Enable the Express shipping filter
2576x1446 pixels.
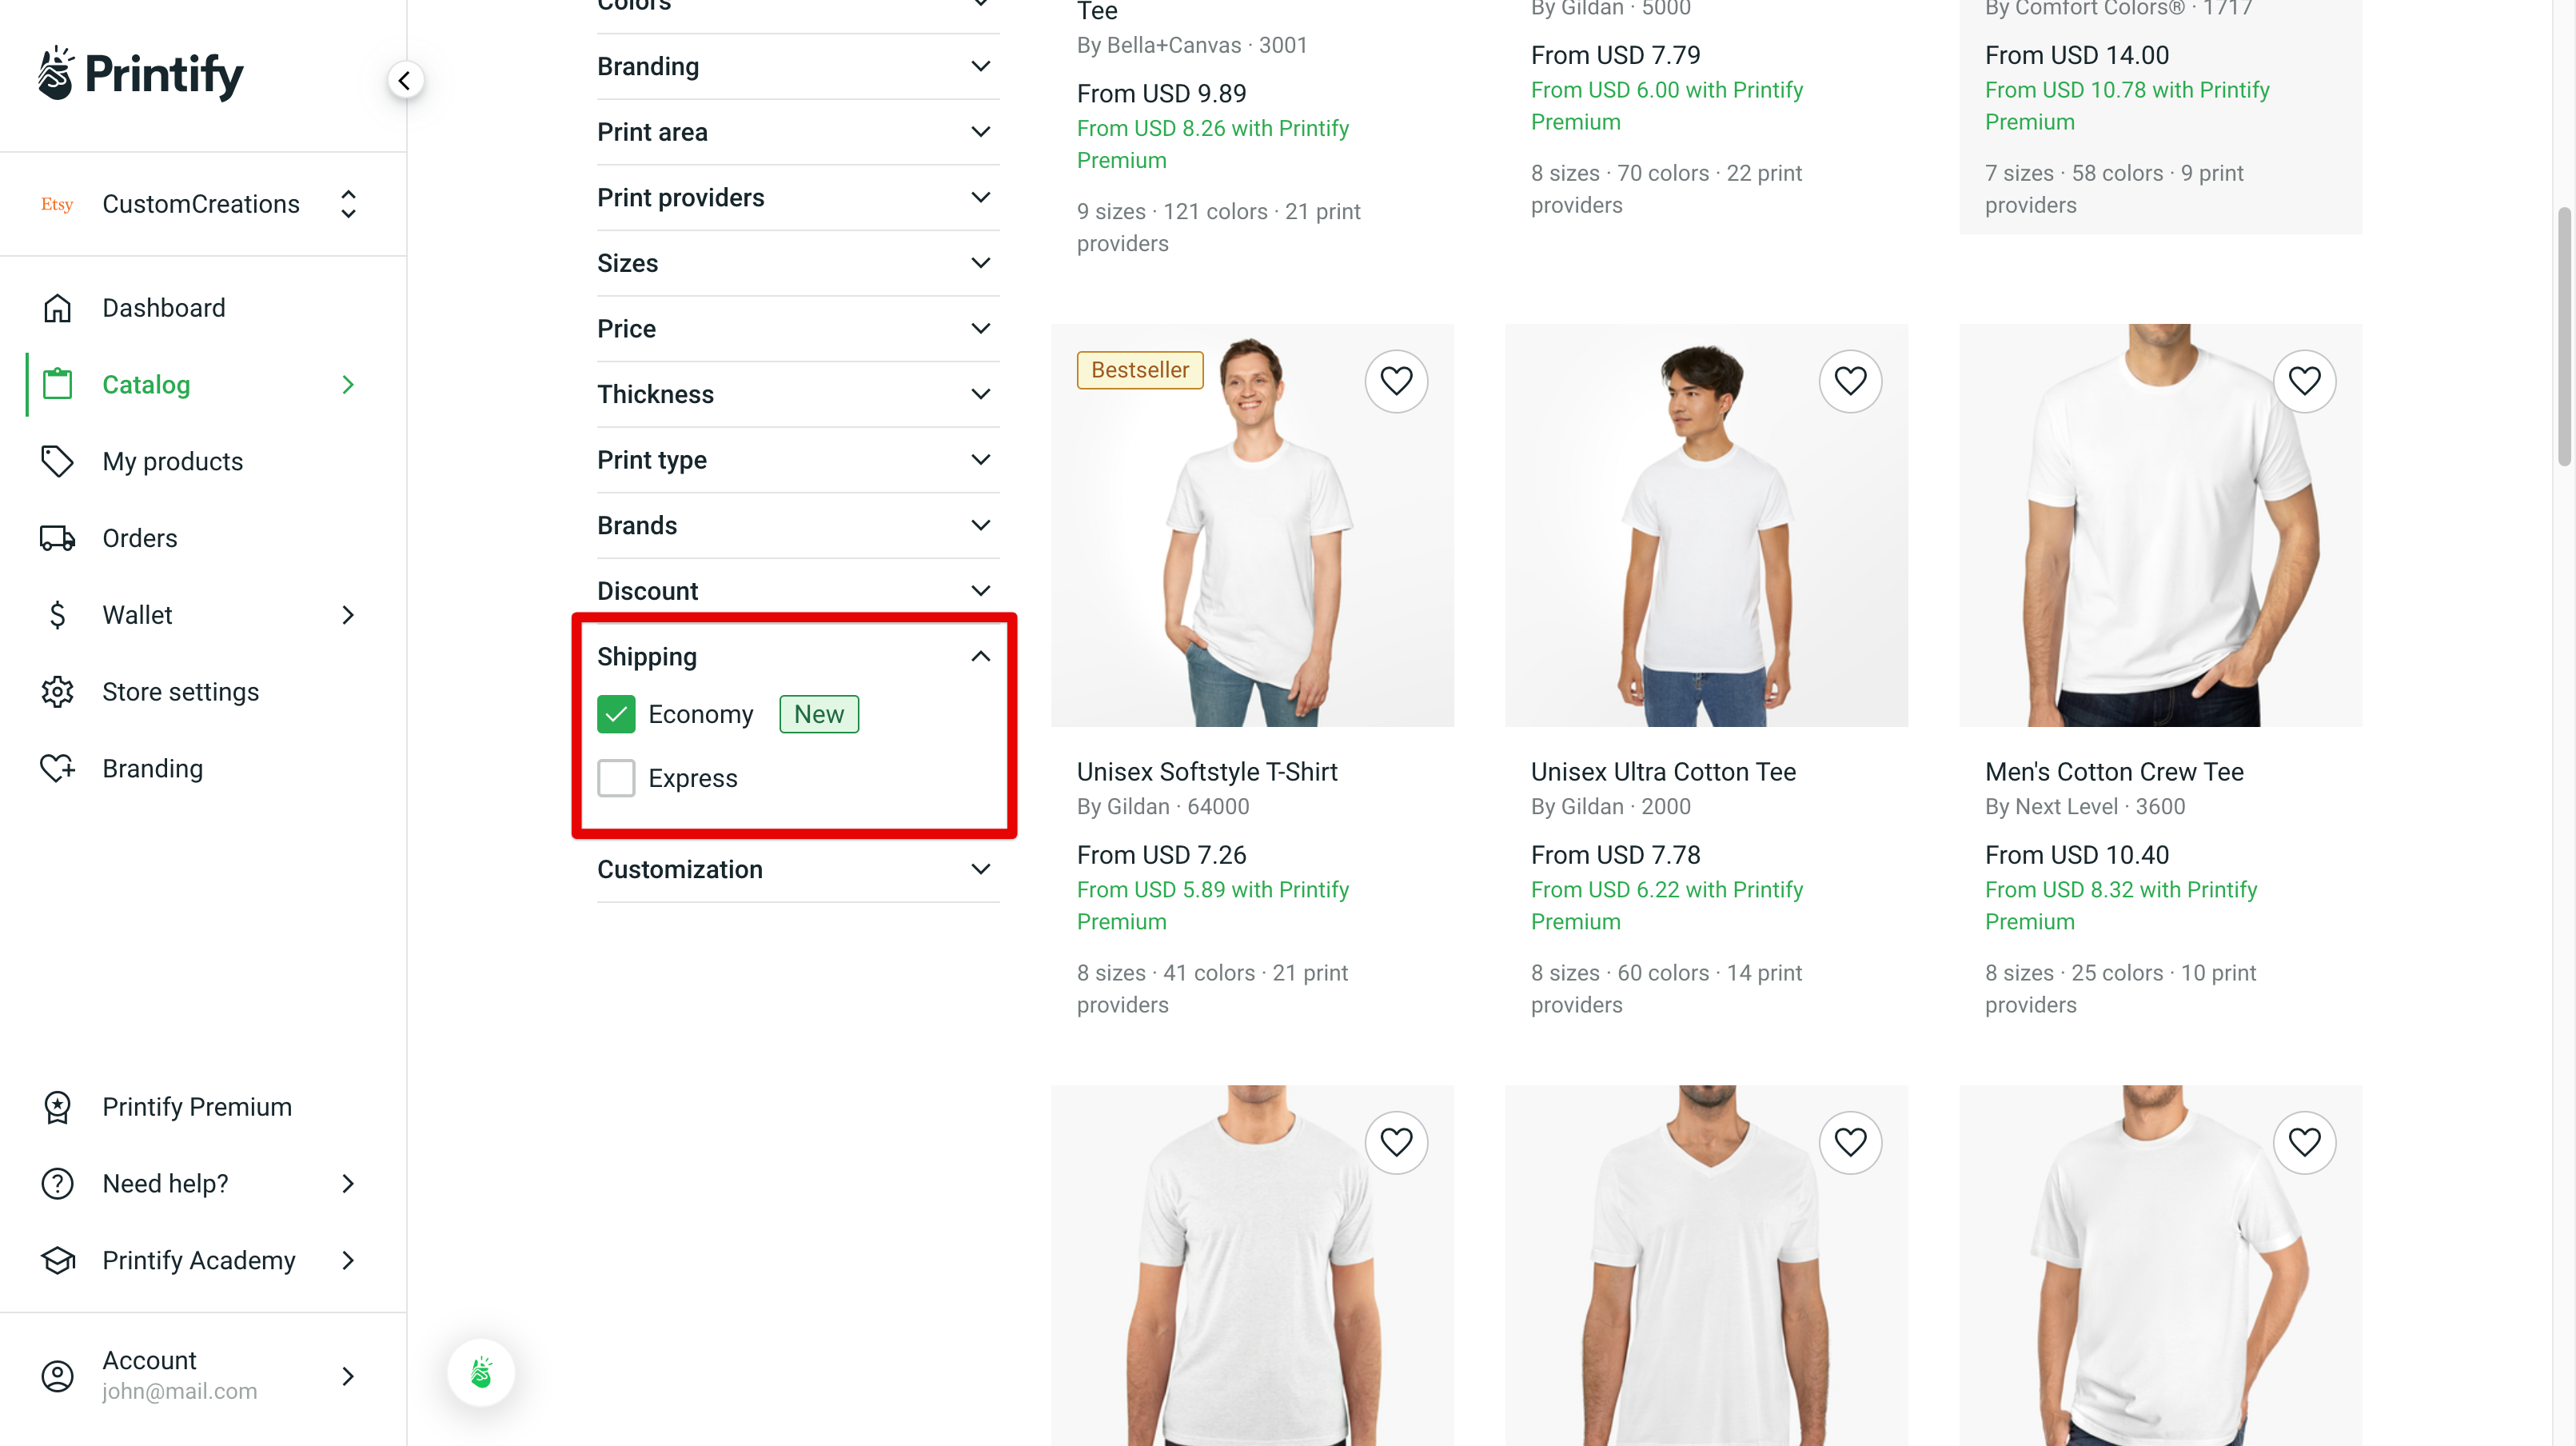click(x=616, y=778)
